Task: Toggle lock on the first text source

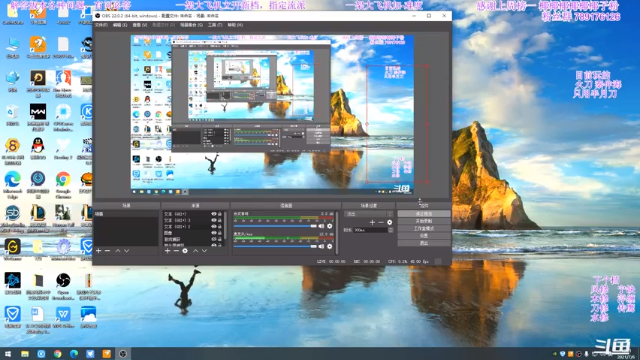Action: 220,214
